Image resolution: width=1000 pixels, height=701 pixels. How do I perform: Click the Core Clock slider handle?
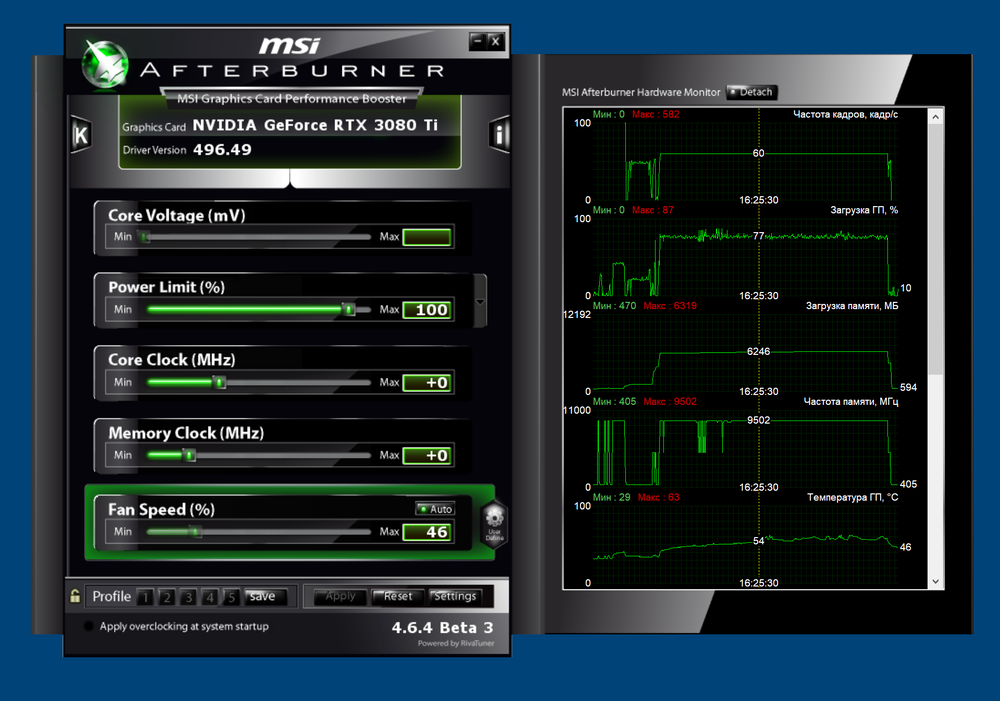[219, 382]
